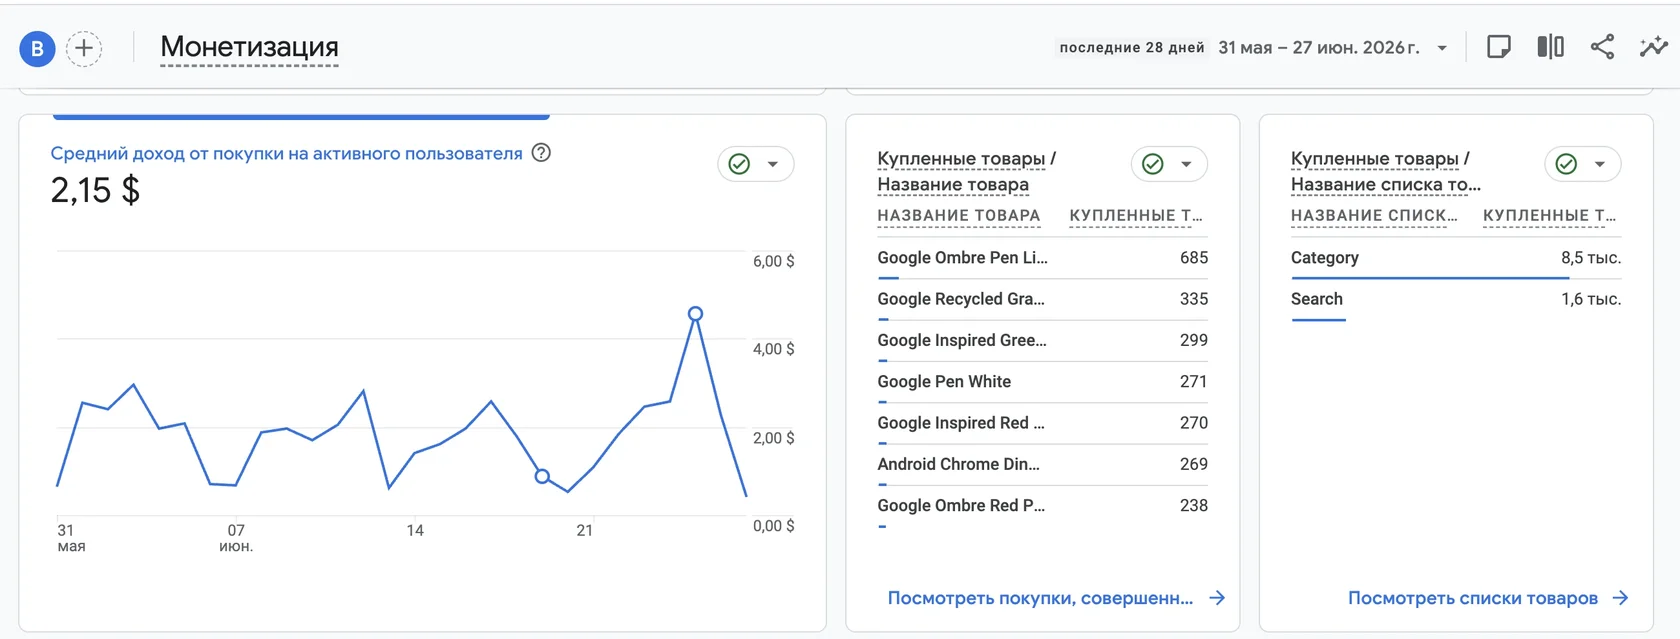Select the Category list row
Viewport: 1680px width, 639px height.
[1456, 258]
